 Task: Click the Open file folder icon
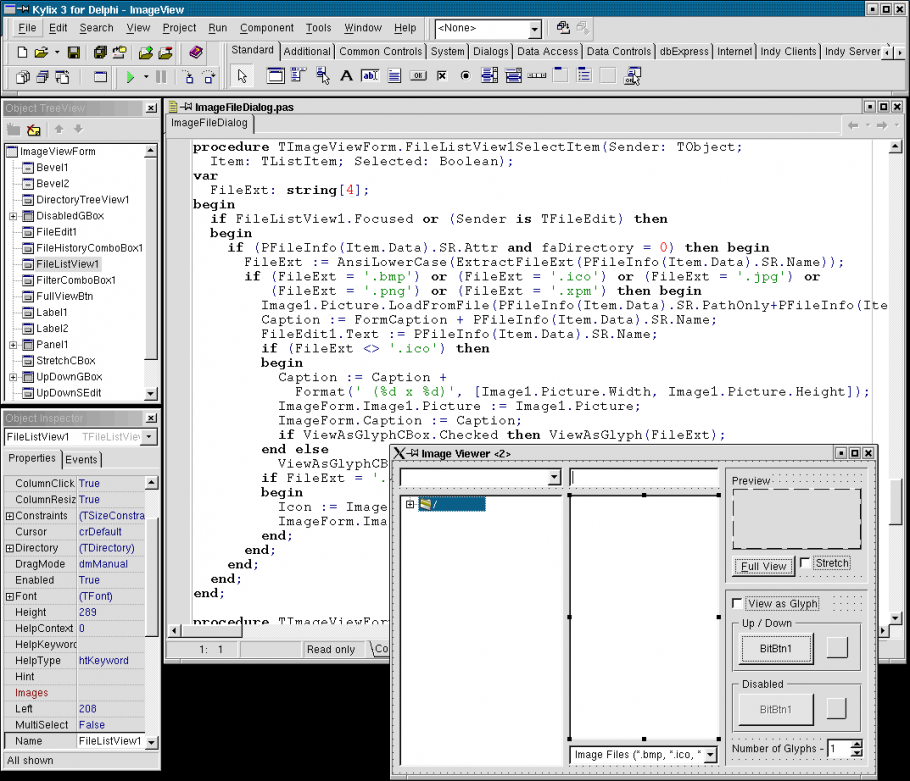point(41,52)
